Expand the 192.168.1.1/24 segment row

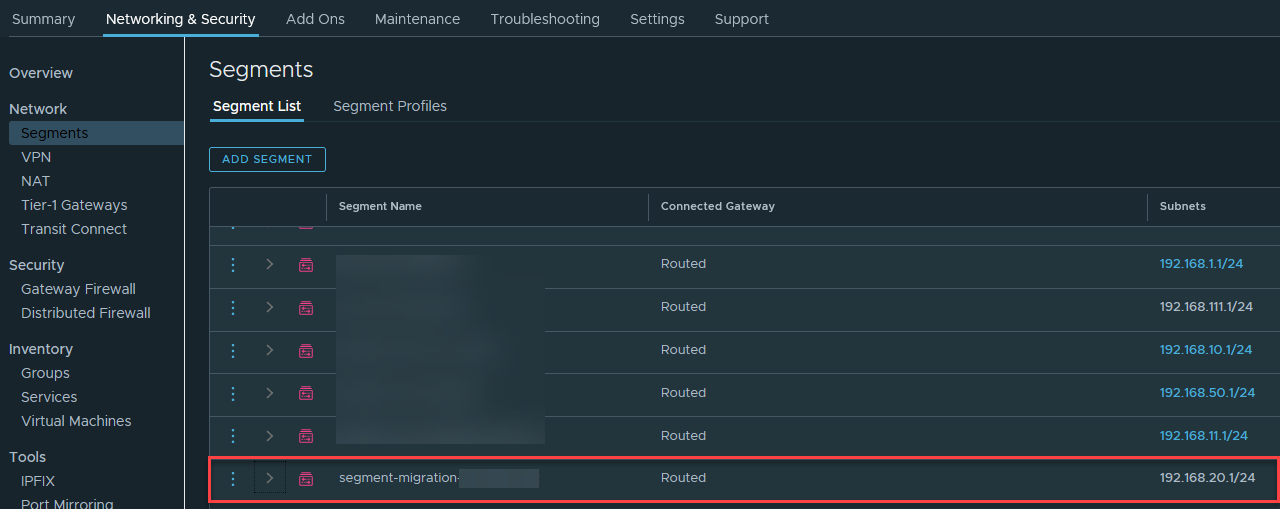point(269,265)
